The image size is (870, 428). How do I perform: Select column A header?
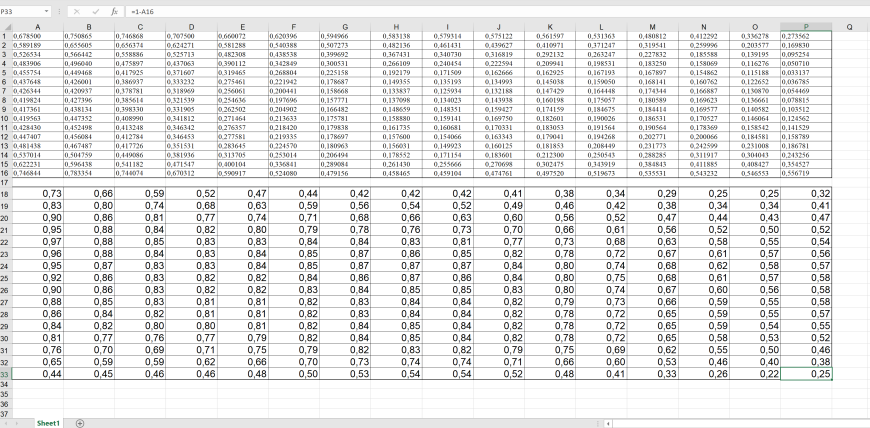click(x=38, y=27)
